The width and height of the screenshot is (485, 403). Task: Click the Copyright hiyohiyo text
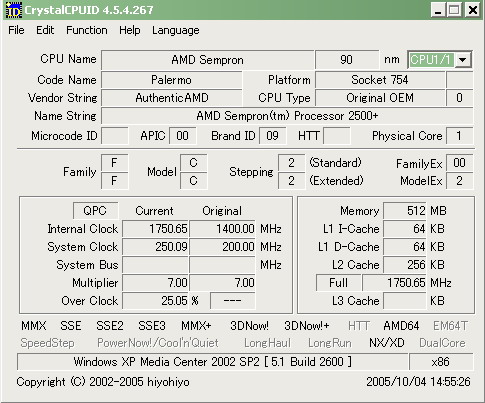[x=103, y=382]
